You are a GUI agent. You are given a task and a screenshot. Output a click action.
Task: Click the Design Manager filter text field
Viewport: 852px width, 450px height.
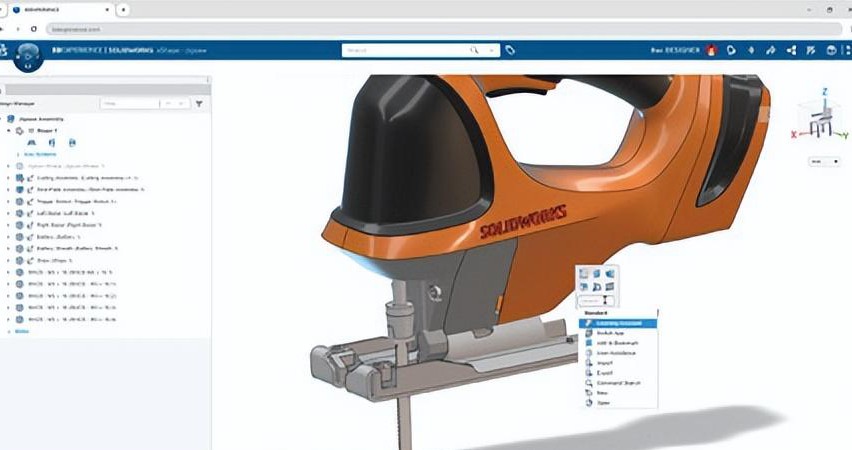point(130,103)
